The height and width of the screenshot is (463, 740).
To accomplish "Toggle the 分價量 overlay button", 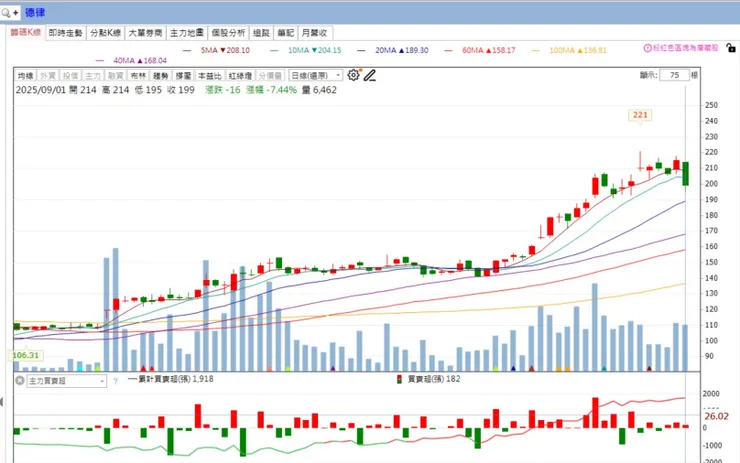I will coord(270,76).
